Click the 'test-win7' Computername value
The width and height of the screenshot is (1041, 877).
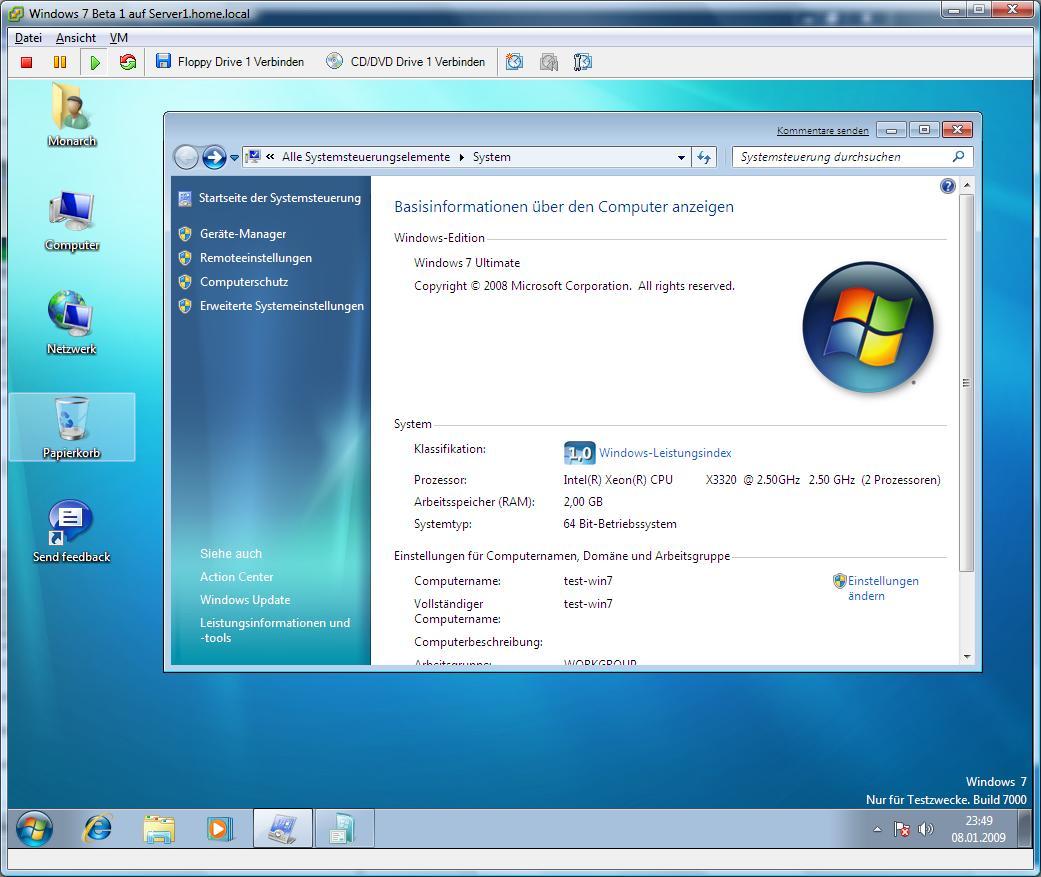tap(588, 581)
